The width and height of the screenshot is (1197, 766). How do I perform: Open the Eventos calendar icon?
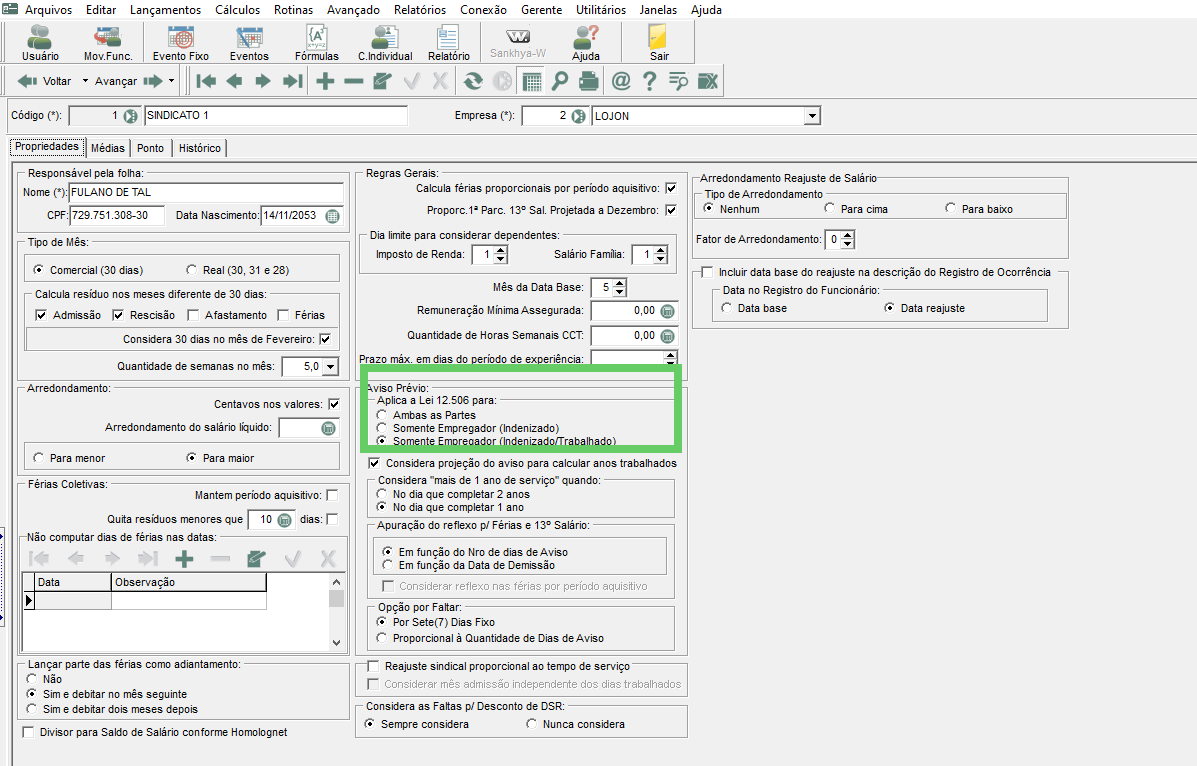pos(249,42)
